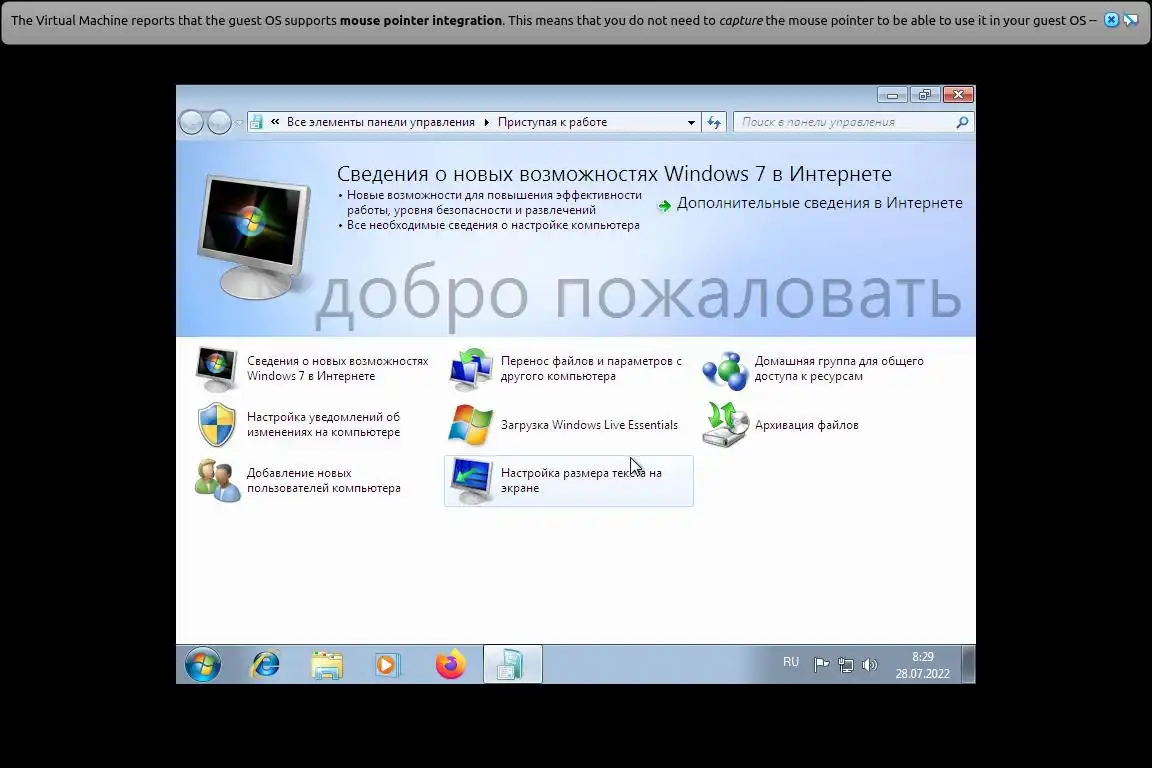Open 'Настройка размера текста на экране'
Image resolution: width=1152 pixels, height=768 pixels.
pos(581,480)
